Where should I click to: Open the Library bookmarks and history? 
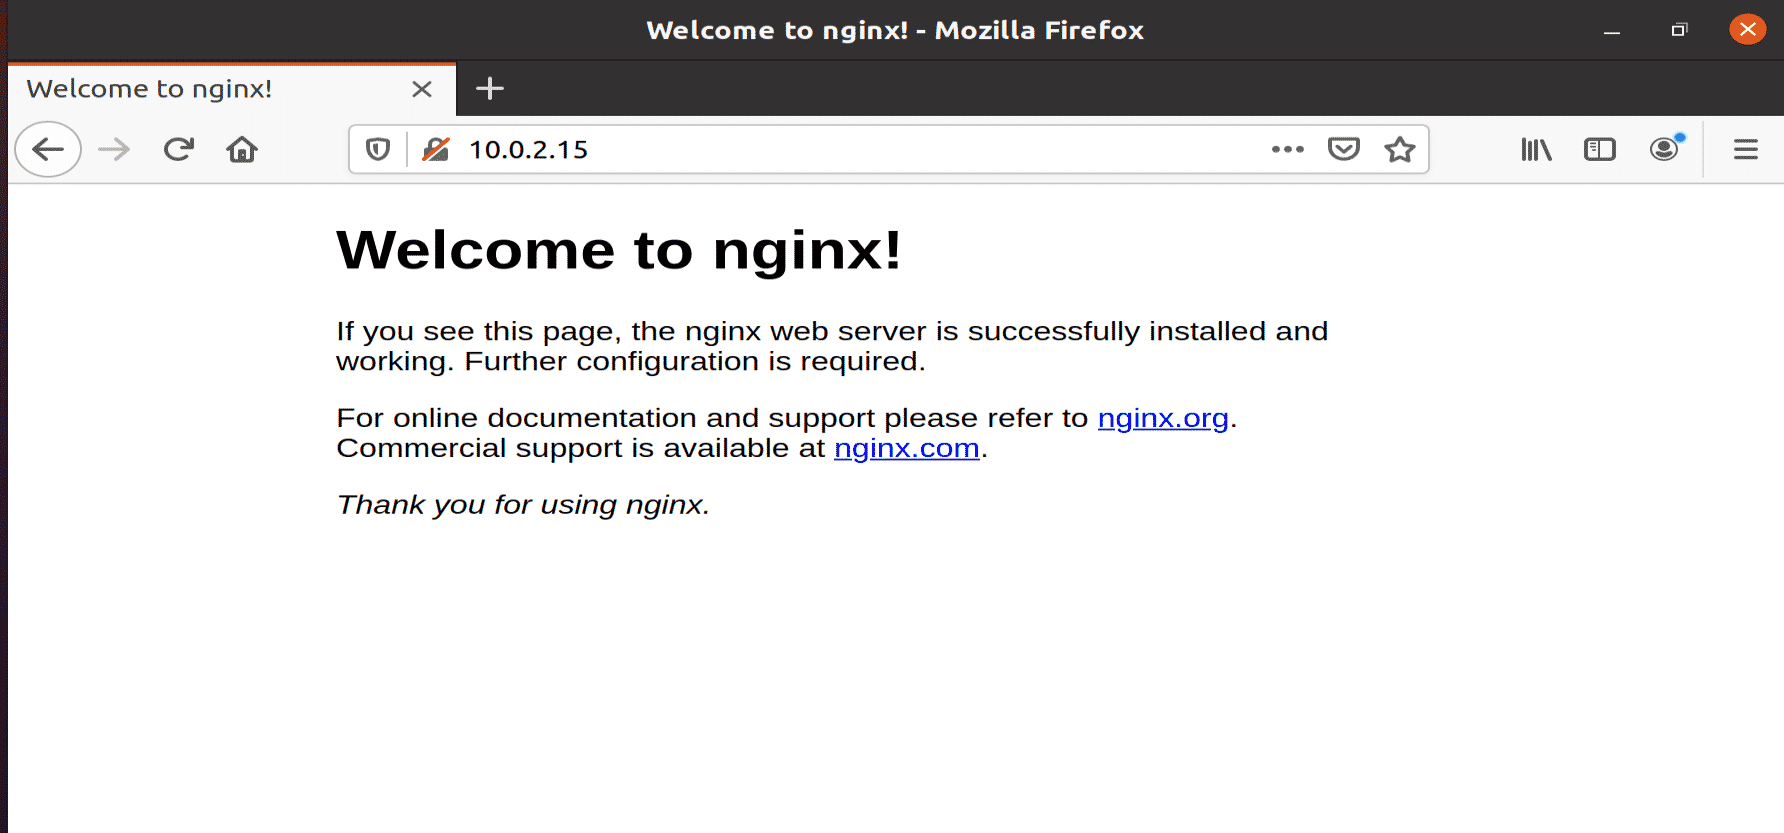click(x=1536, y=150)
